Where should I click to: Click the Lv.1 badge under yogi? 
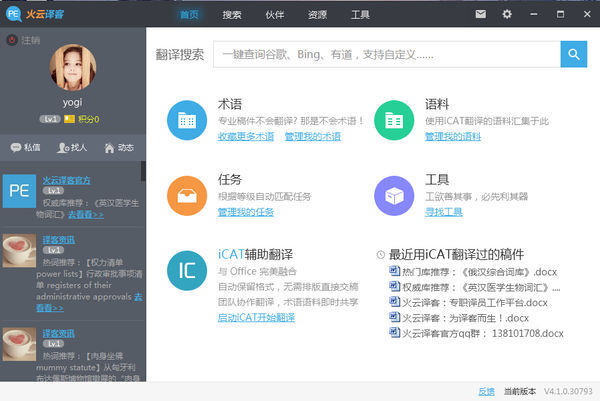(50, 119)
